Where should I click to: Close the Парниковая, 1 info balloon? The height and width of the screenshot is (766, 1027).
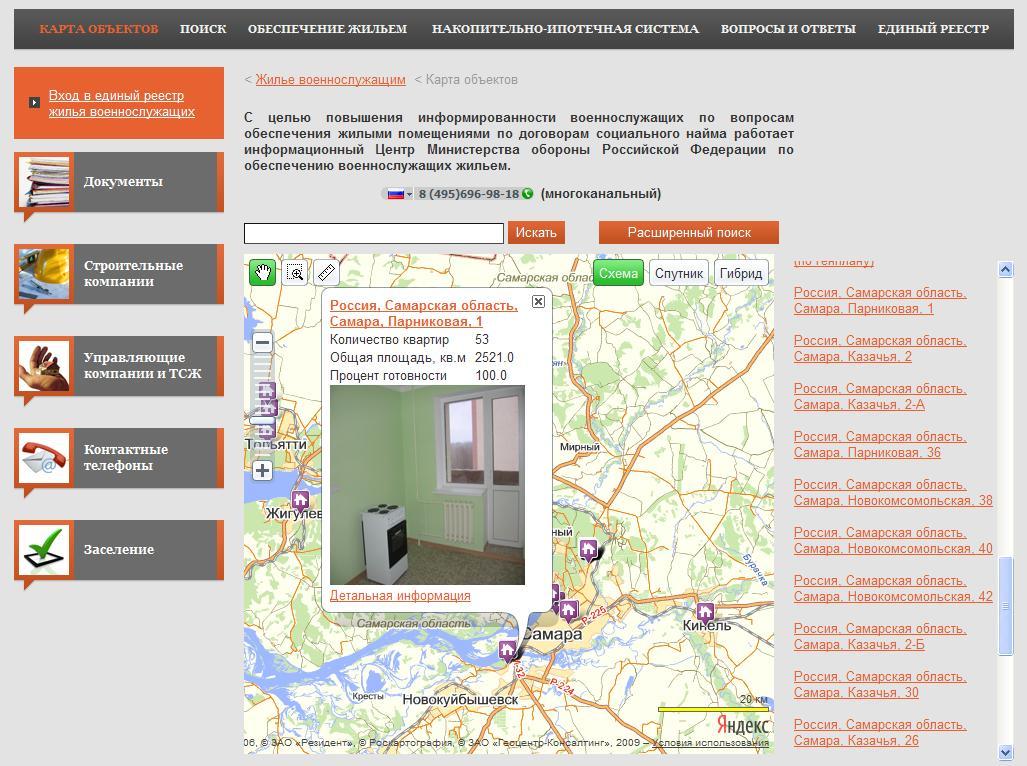point(538,301)
